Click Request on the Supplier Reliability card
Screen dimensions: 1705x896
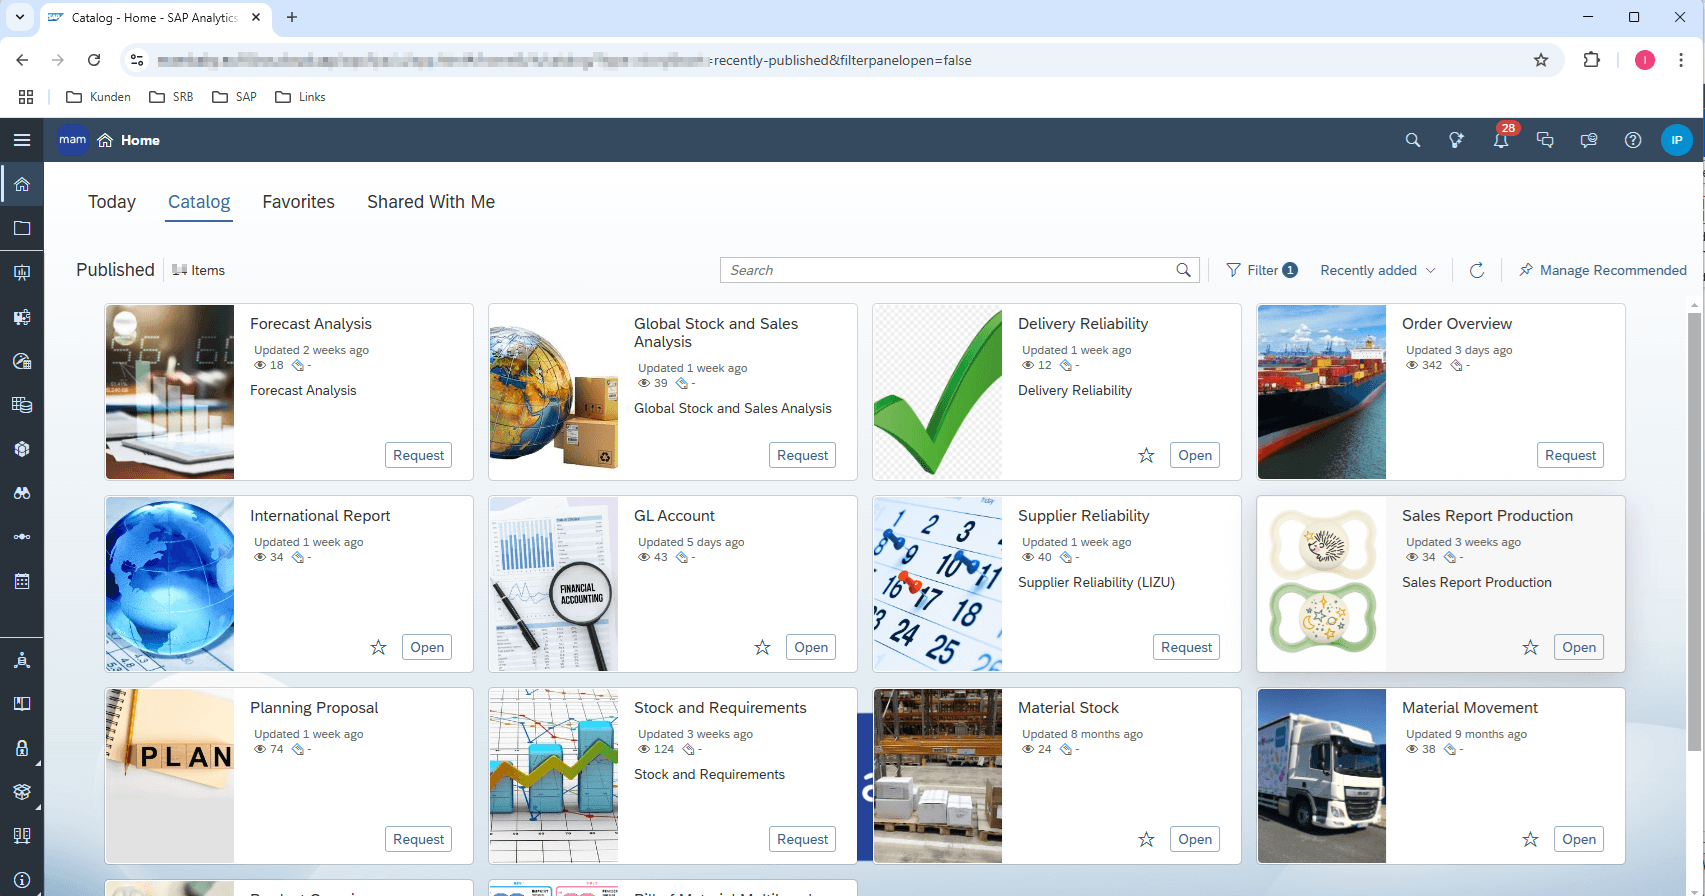point(1186,647)
